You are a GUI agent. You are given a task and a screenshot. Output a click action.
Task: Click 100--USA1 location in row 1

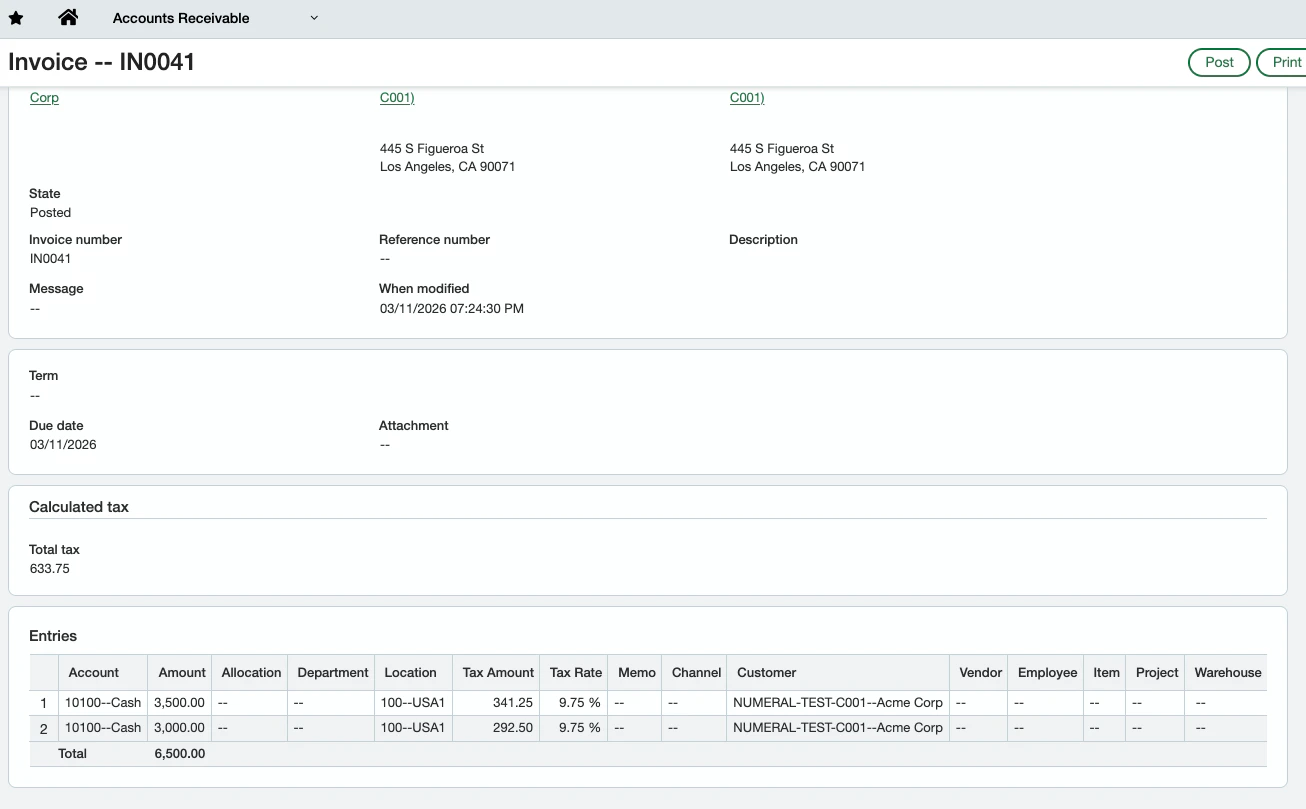point(413,703)
